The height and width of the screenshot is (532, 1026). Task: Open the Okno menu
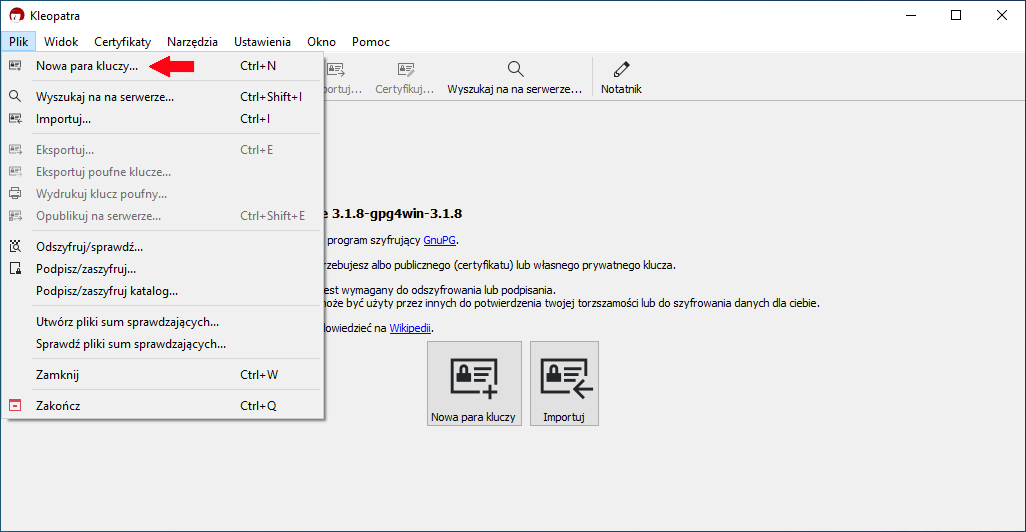click(x=321, y=42)
